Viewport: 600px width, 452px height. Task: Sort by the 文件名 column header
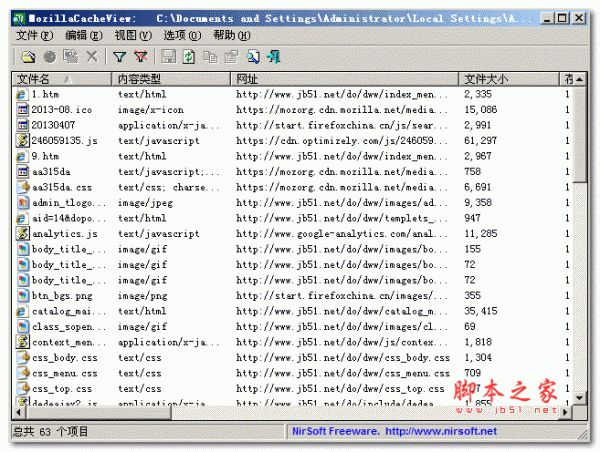coord(62,79)
